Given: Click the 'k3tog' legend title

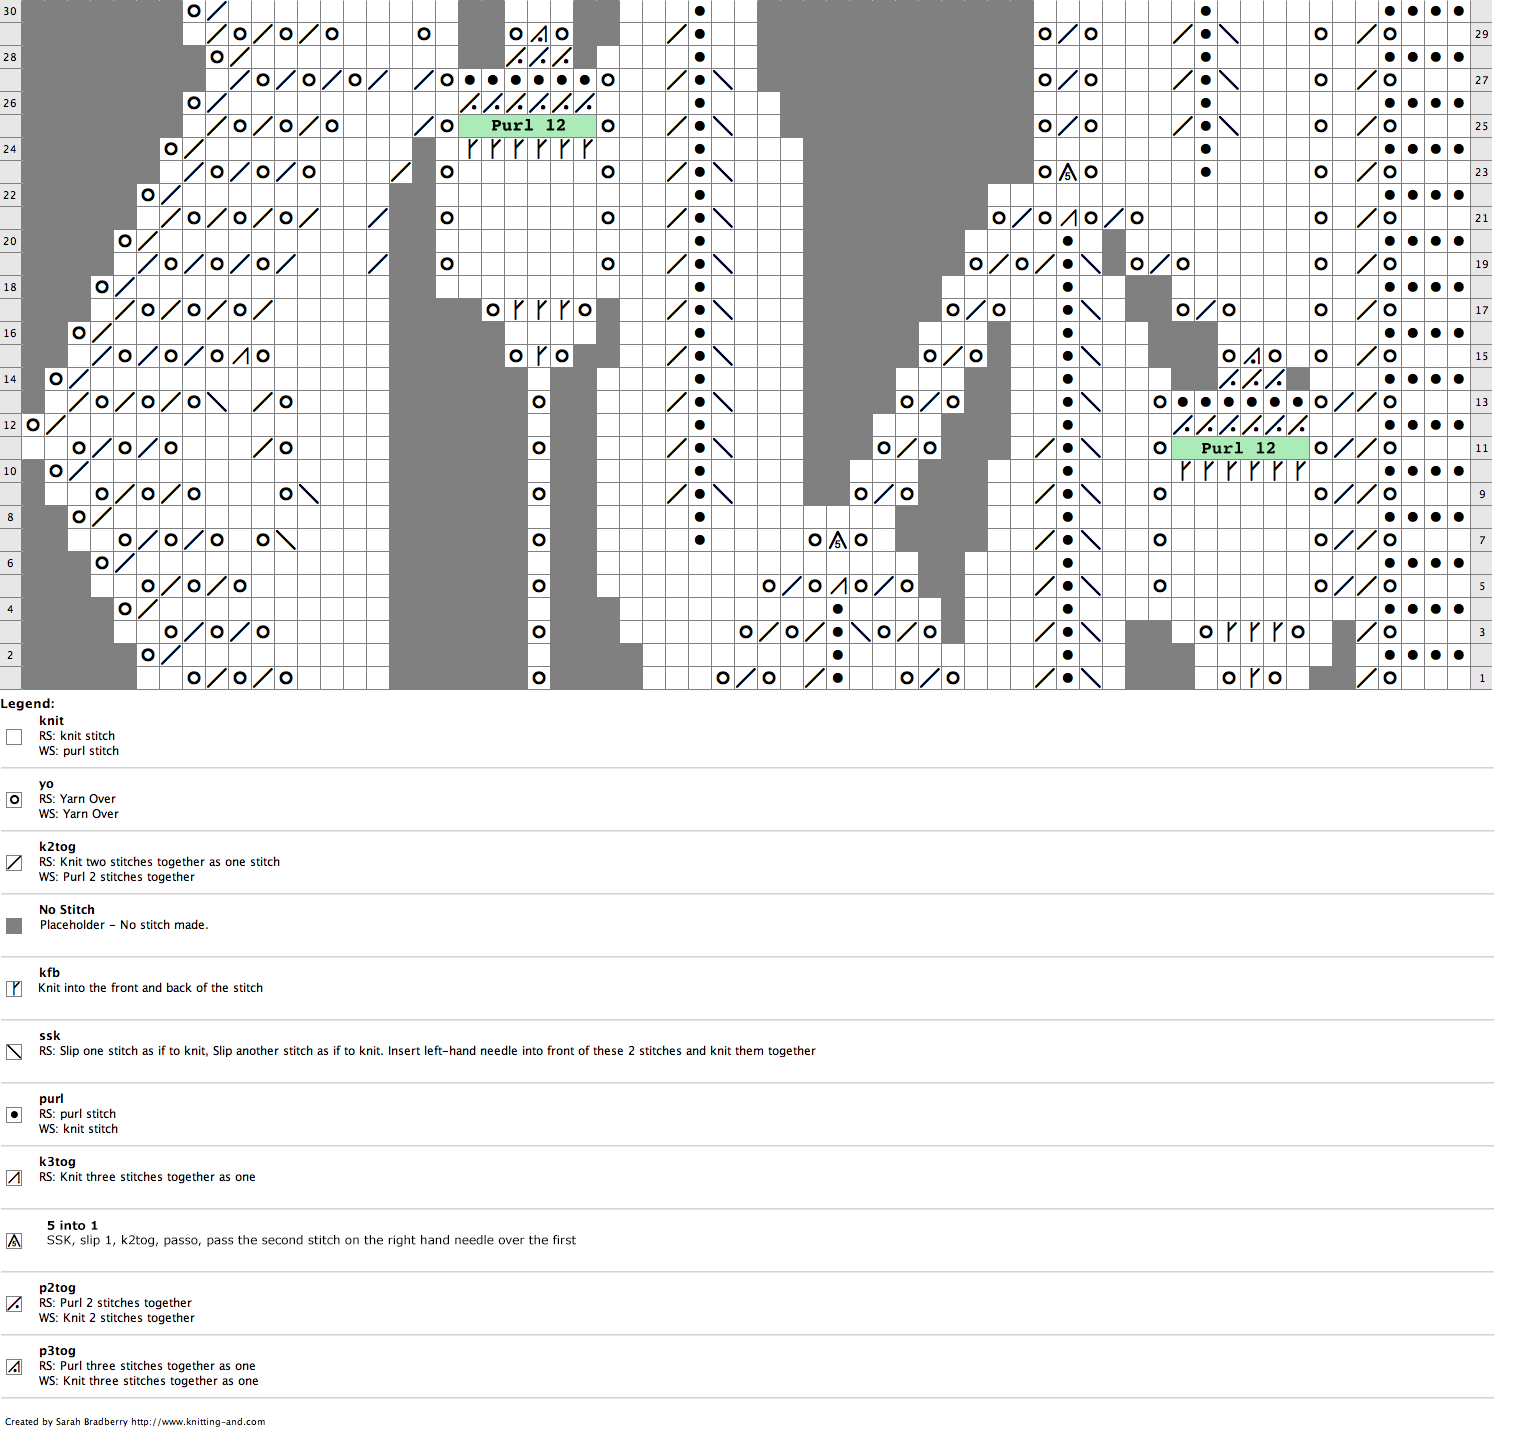Looking at the screenshot, I should click(57, 1162).
